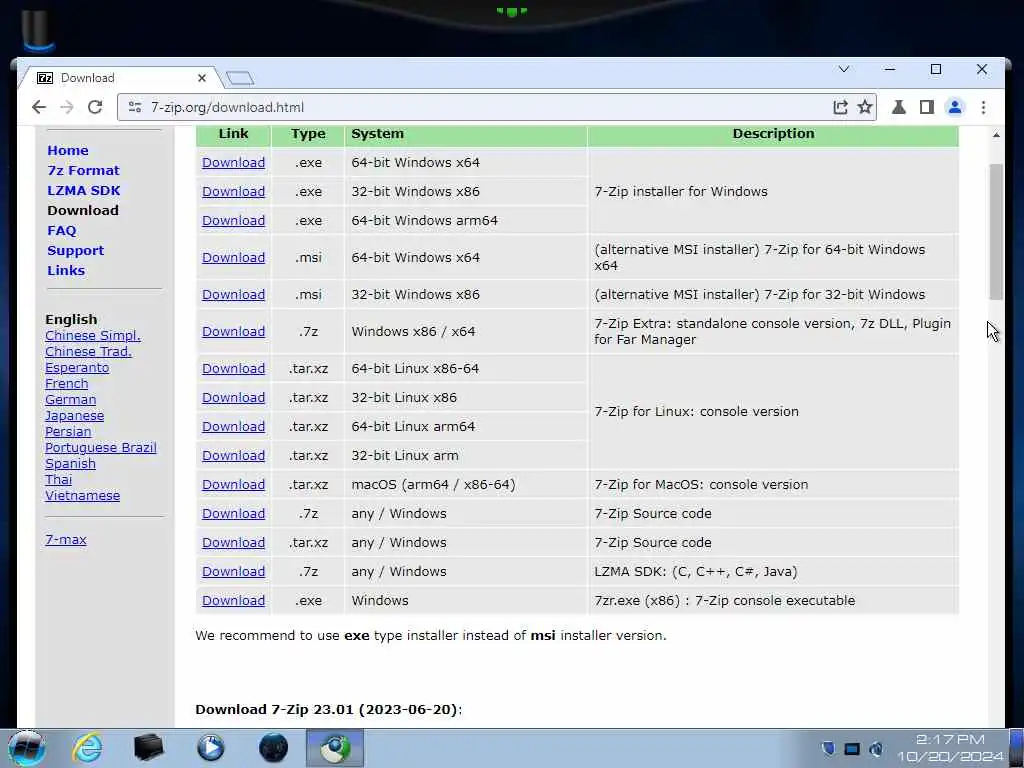Click the share page icon

click(x=840, y=107)
